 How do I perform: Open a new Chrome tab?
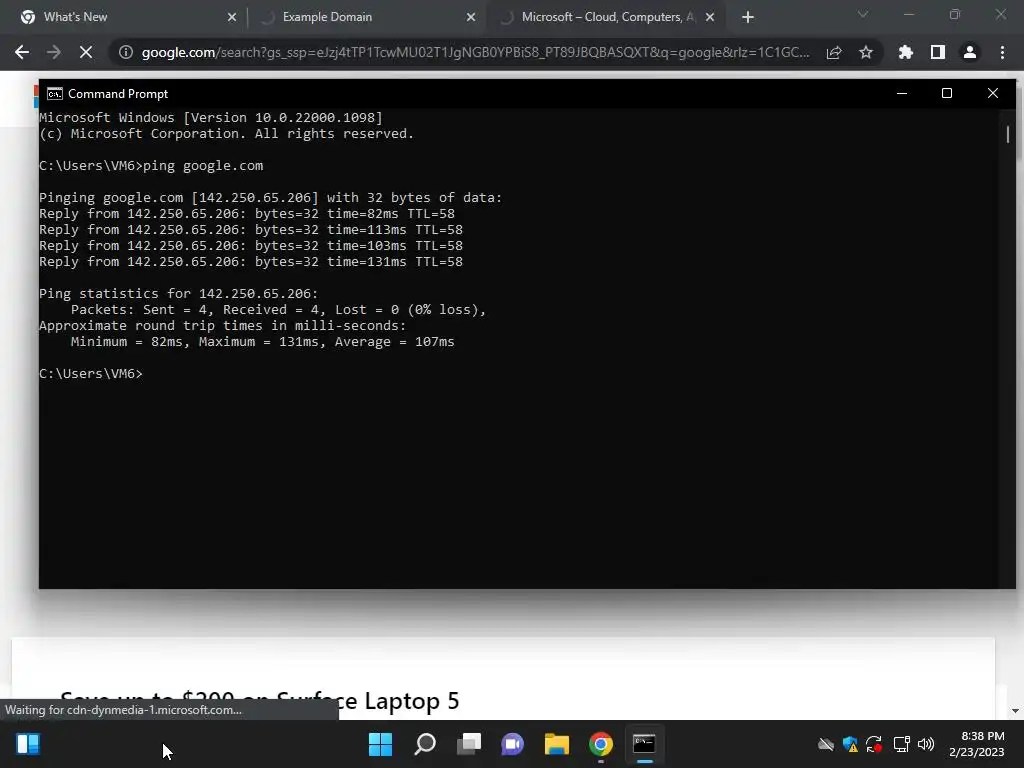[748, 17]
